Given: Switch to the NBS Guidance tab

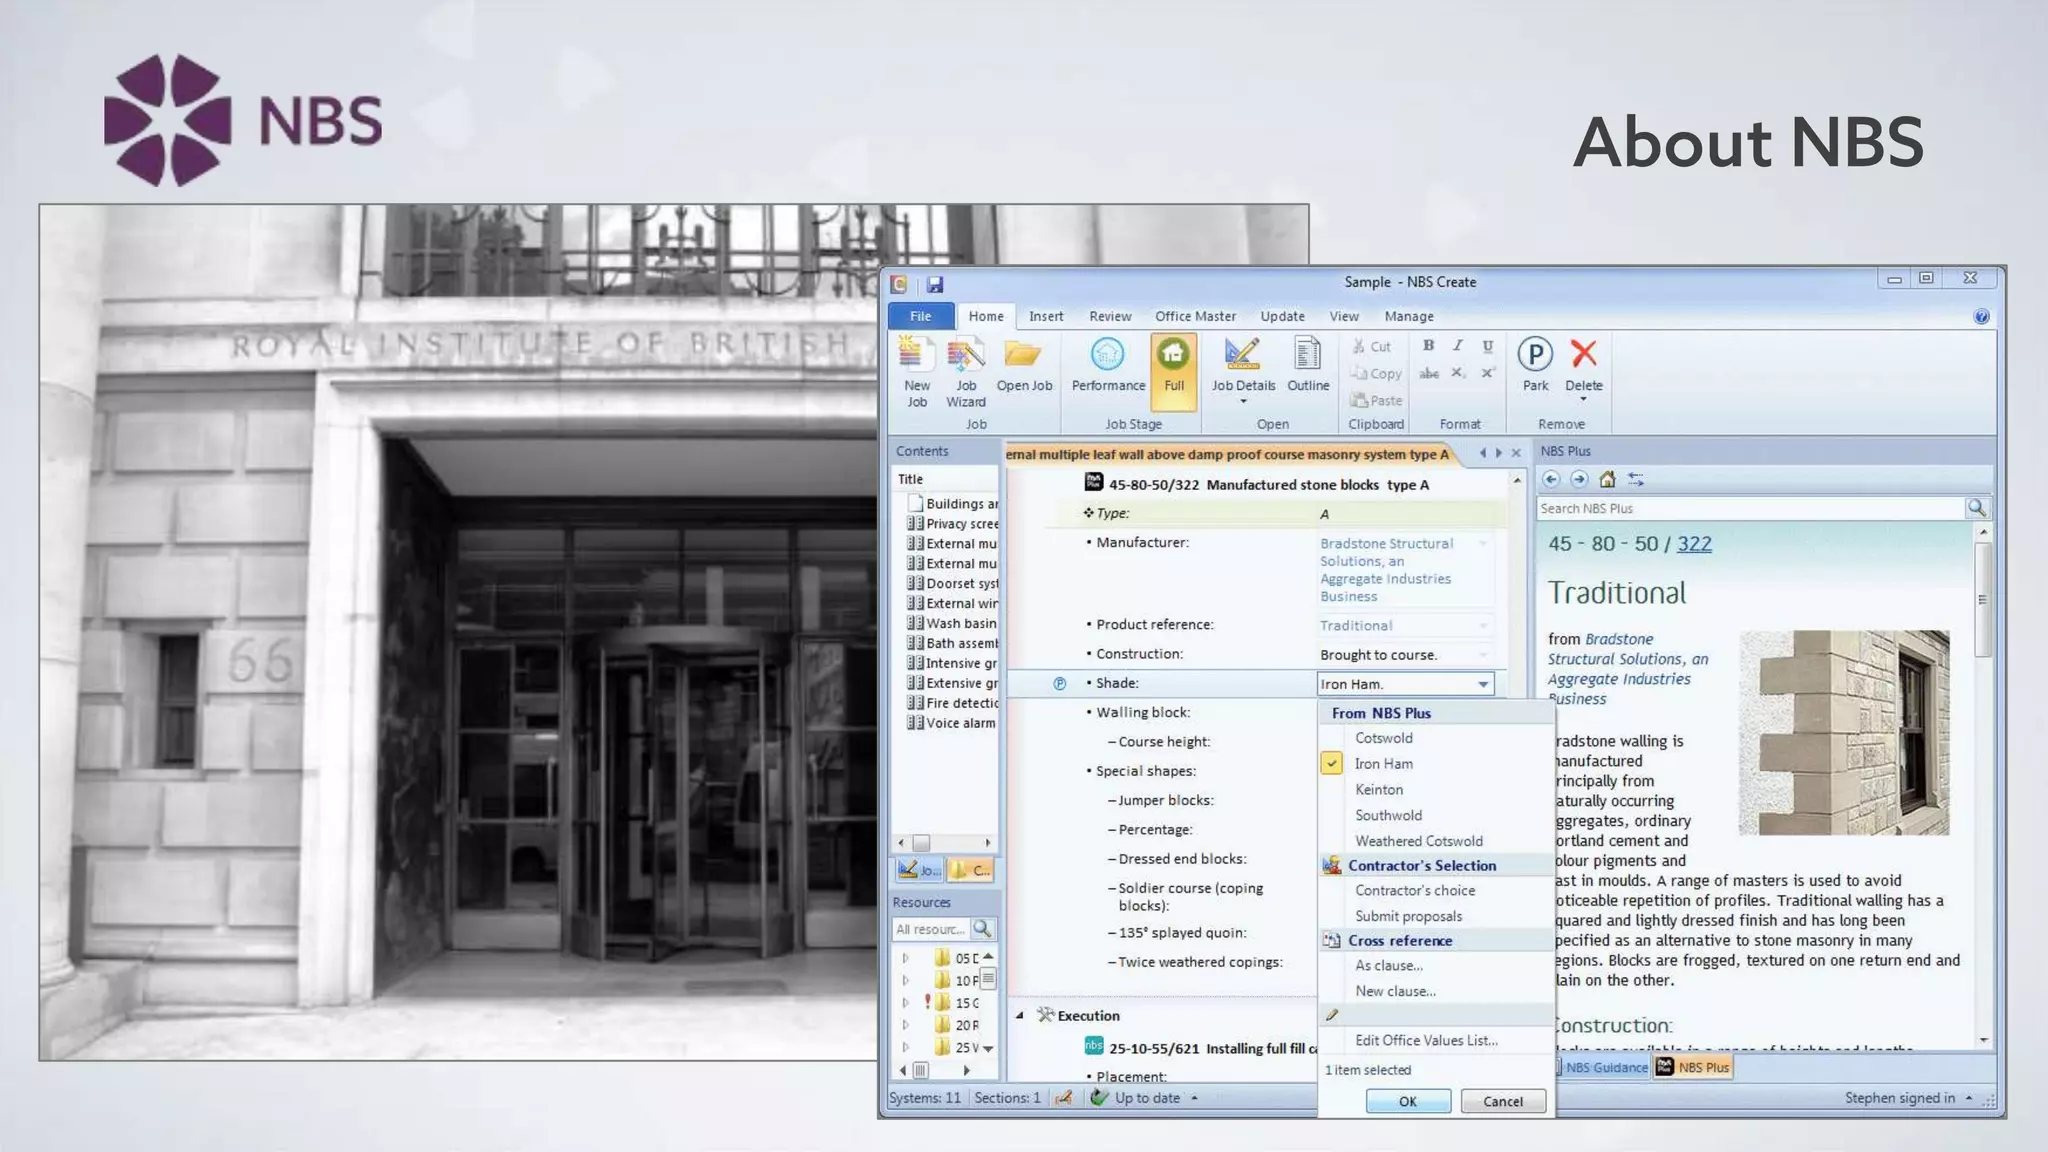Looking at the screenshot, I should 1605,1067.
